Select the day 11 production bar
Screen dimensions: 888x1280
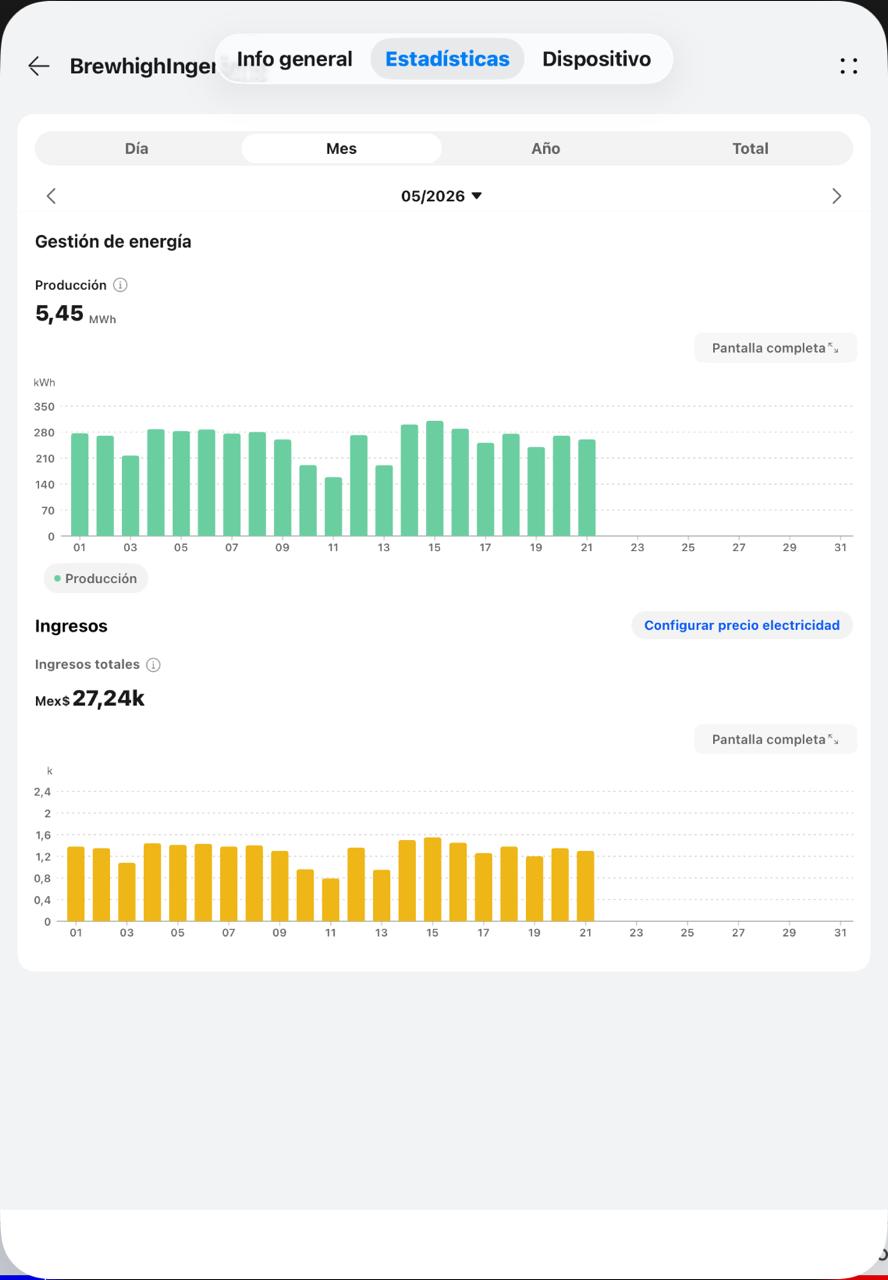(x=333, y=506)
